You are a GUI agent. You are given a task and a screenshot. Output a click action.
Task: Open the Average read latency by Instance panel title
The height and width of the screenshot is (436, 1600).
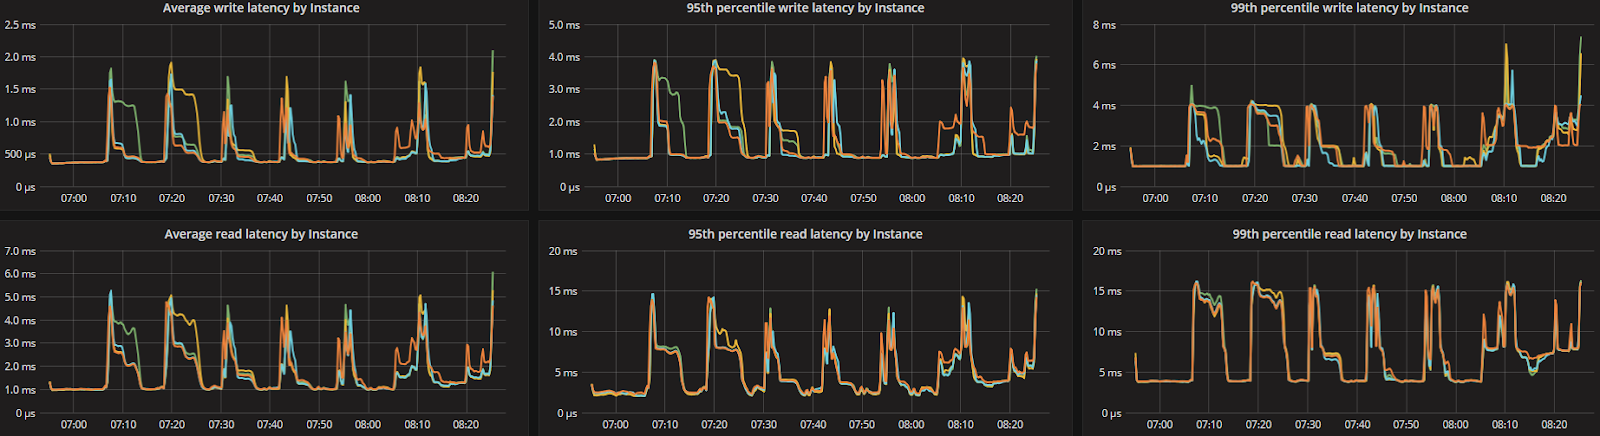pyautogui.click(x=261, y=234)
